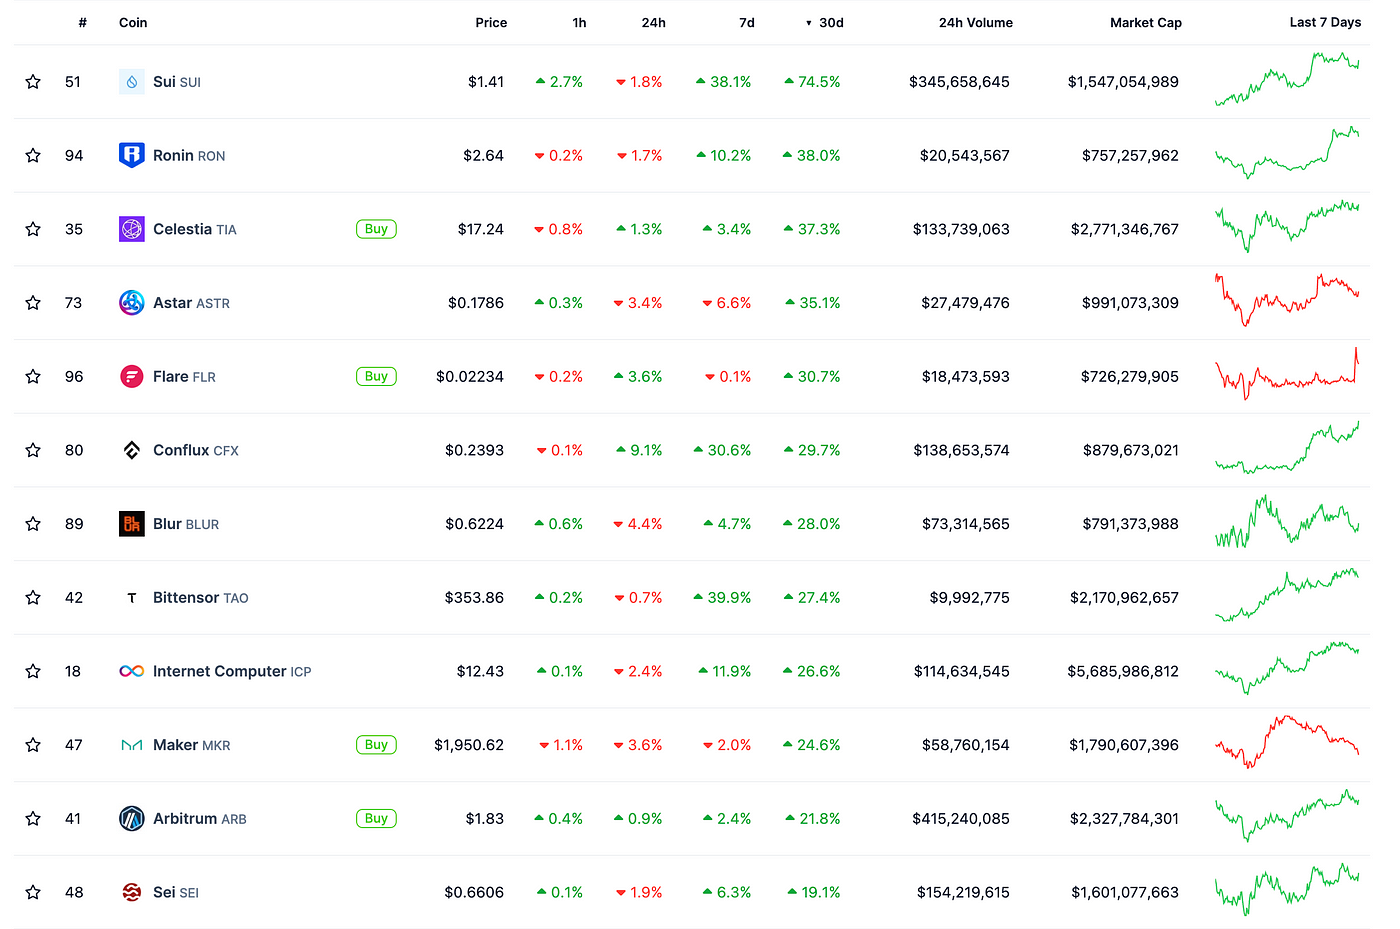Open the Sei SEI coin link

(176, 892)
